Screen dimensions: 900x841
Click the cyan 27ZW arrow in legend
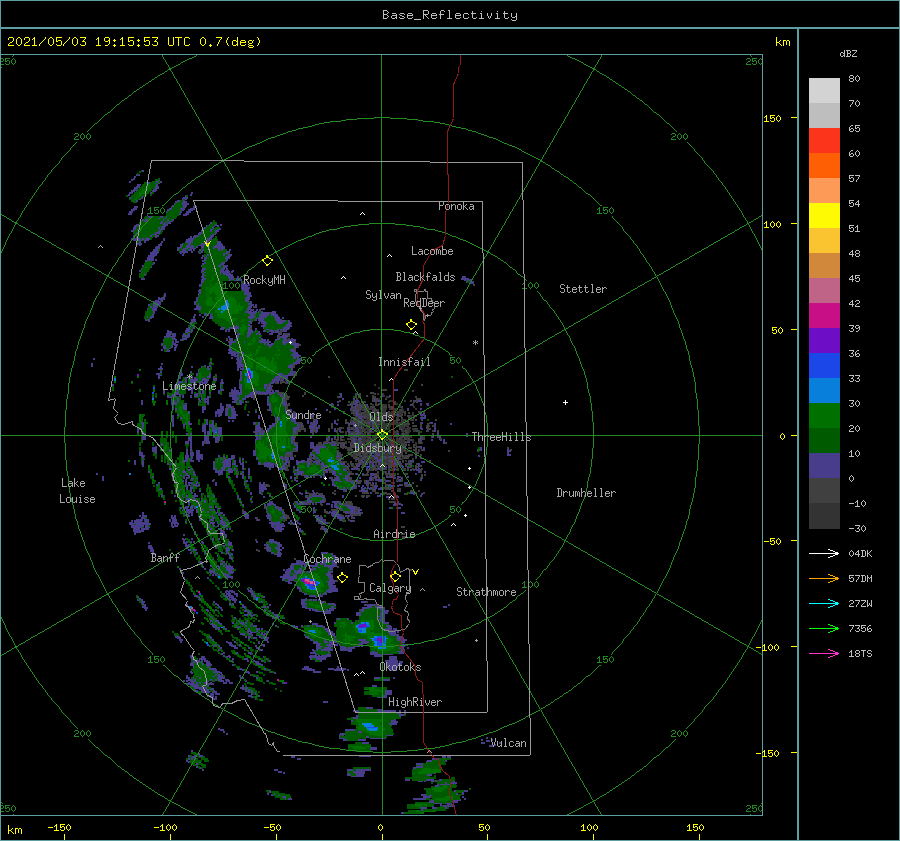(x=824, y=603)
